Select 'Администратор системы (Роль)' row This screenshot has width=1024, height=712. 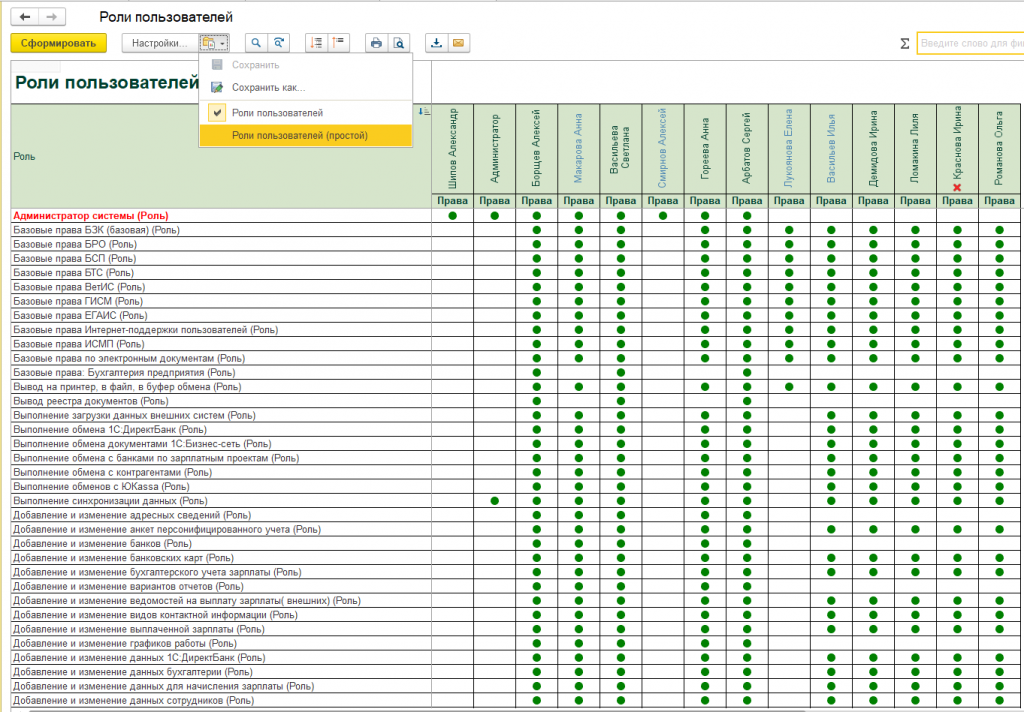(90, 215)
